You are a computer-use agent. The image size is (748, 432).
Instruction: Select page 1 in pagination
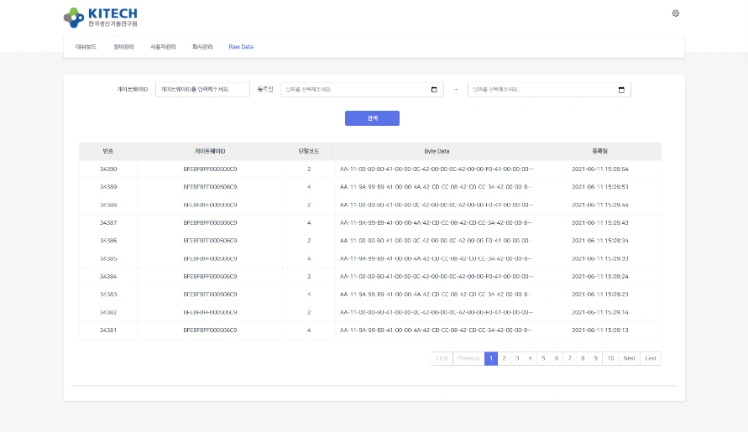[491, 358]
